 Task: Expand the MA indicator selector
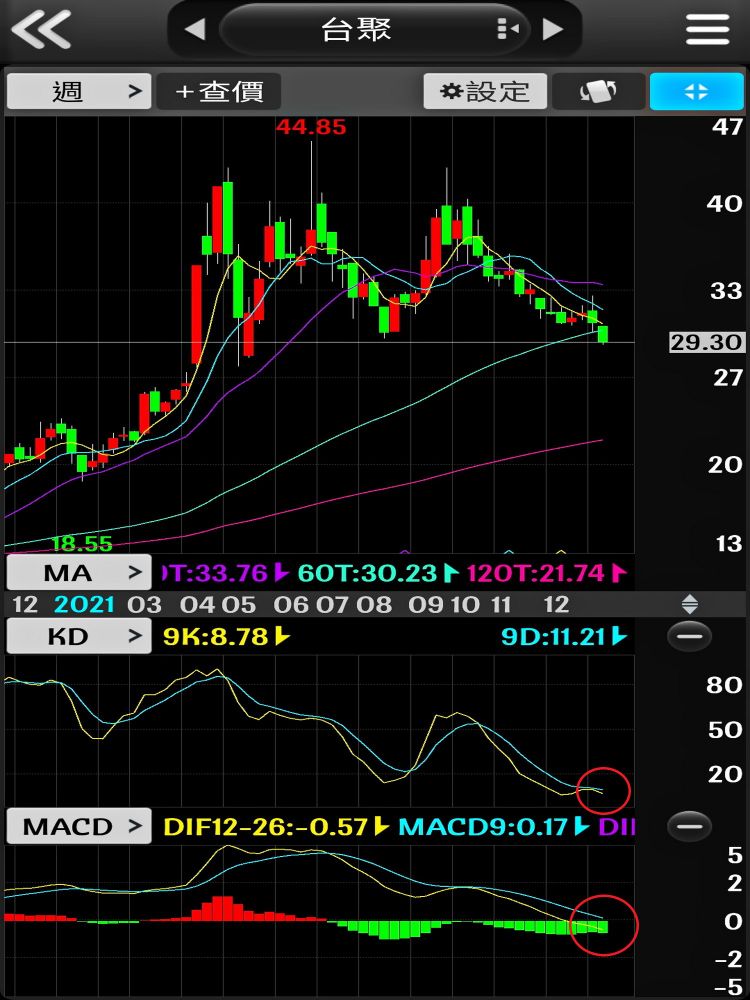tap(79, 573)
